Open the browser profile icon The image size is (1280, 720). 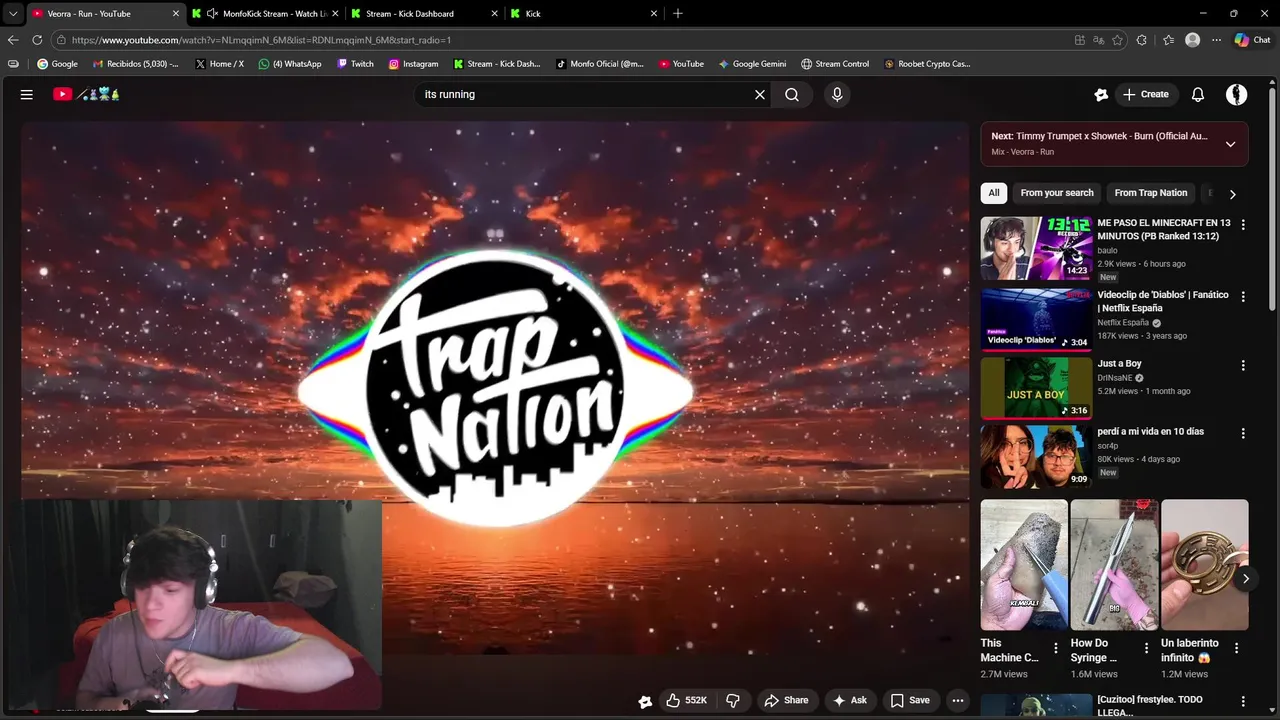[x=1192, y=40]
